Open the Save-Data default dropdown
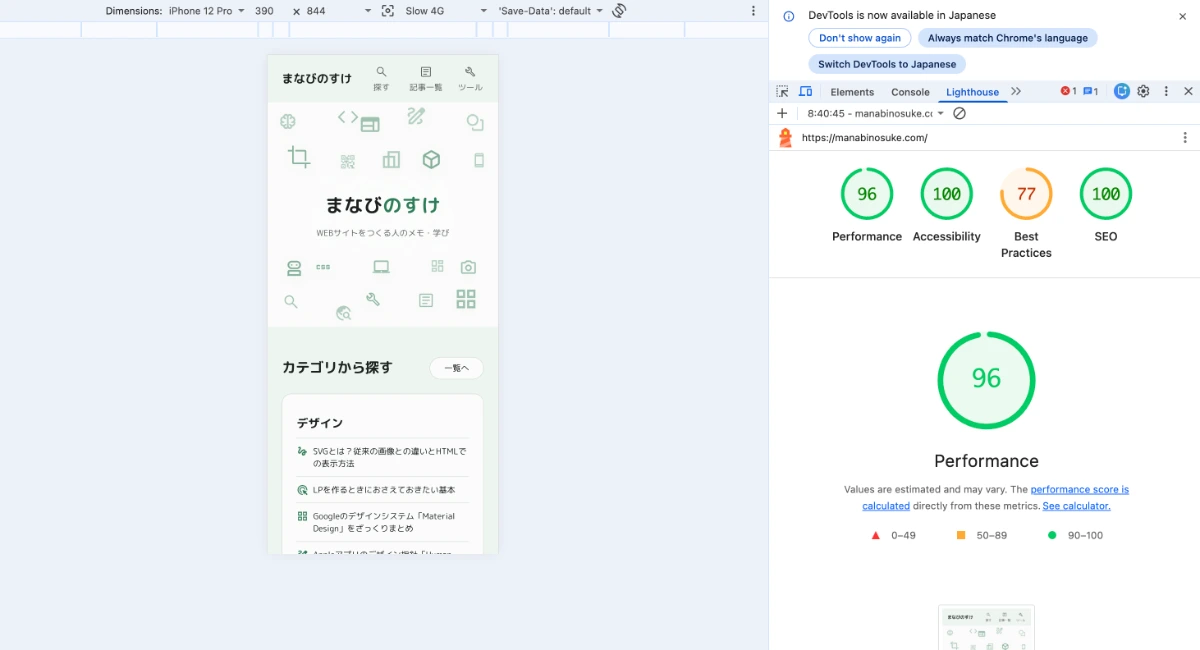 coord(551,10)
